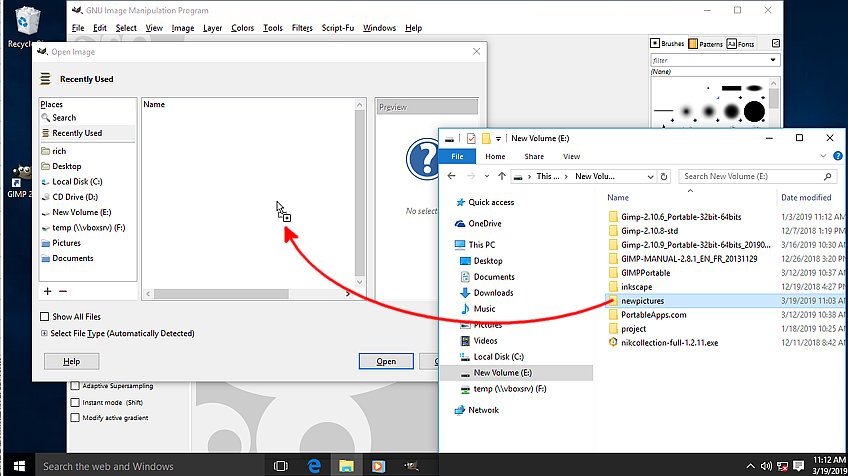848x476 pixels.
Task: Show hidden tray icons chevron
Action: coord(751,466)
